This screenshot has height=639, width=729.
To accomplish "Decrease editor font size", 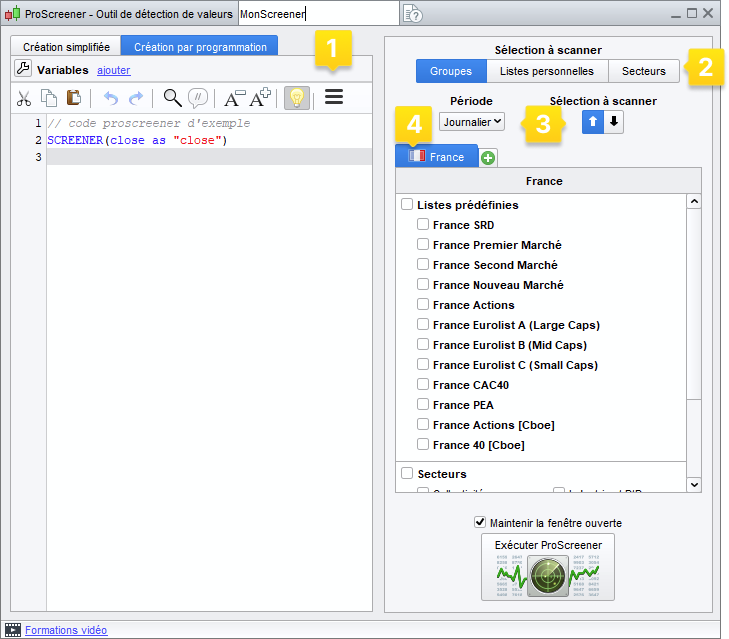I will coord(235,98).
